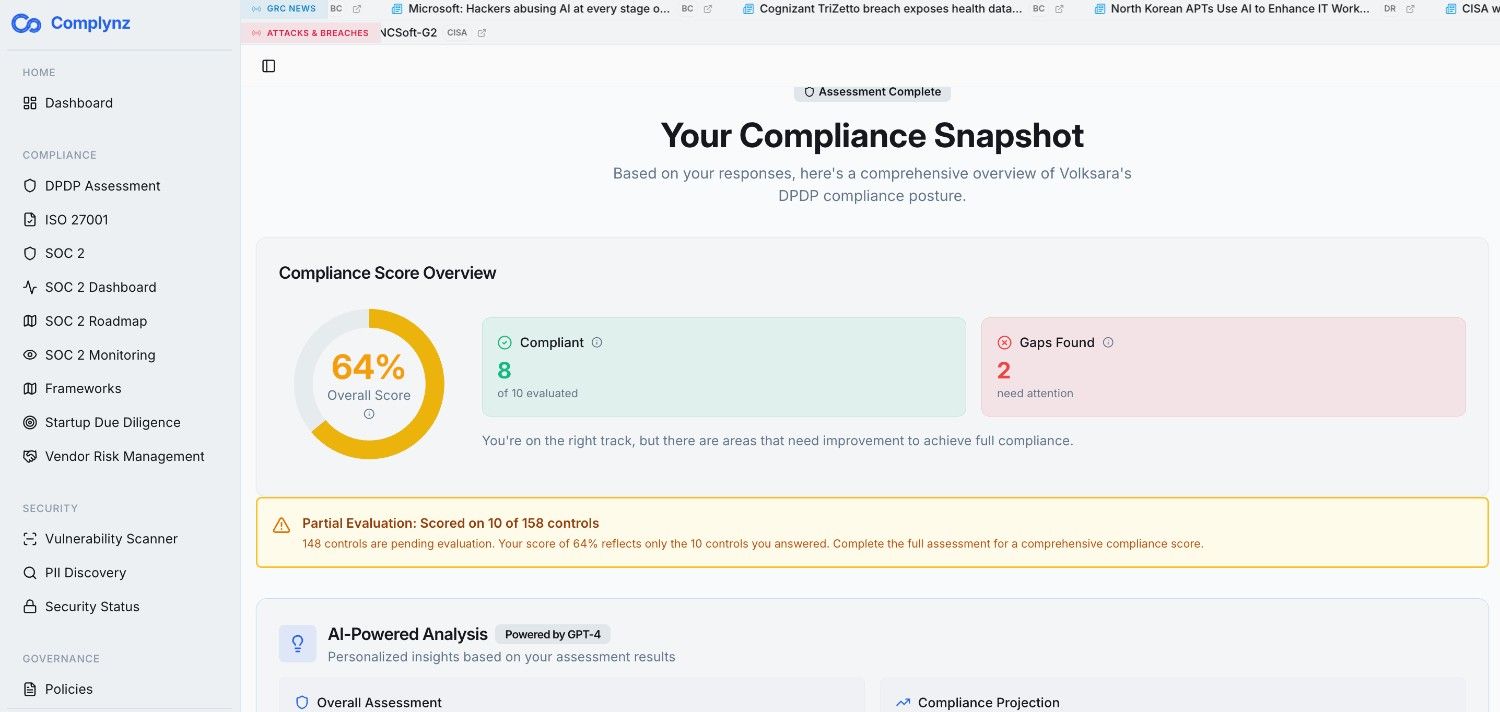Open the SOC 2 Roadmap page

[96, 321]
